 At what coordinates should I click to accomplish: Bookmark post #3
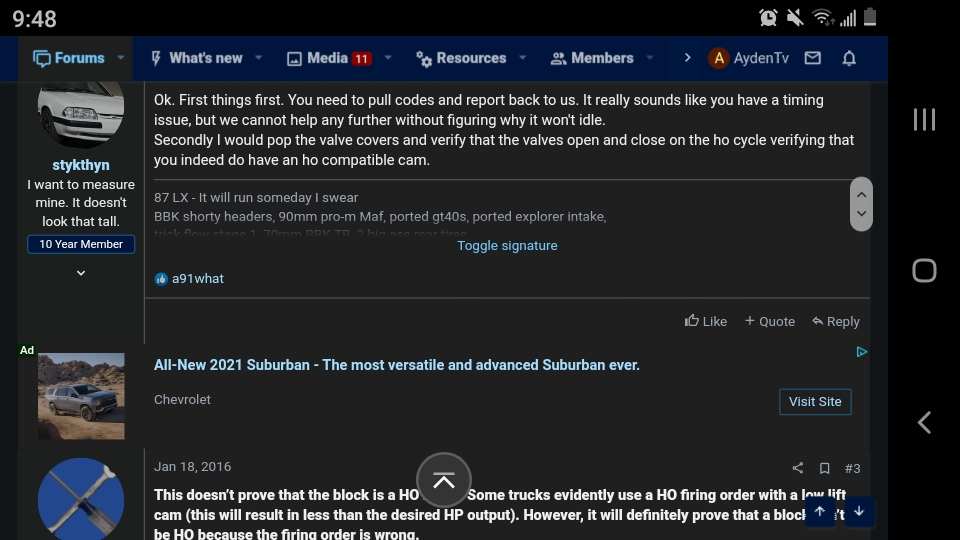point(825,468)
